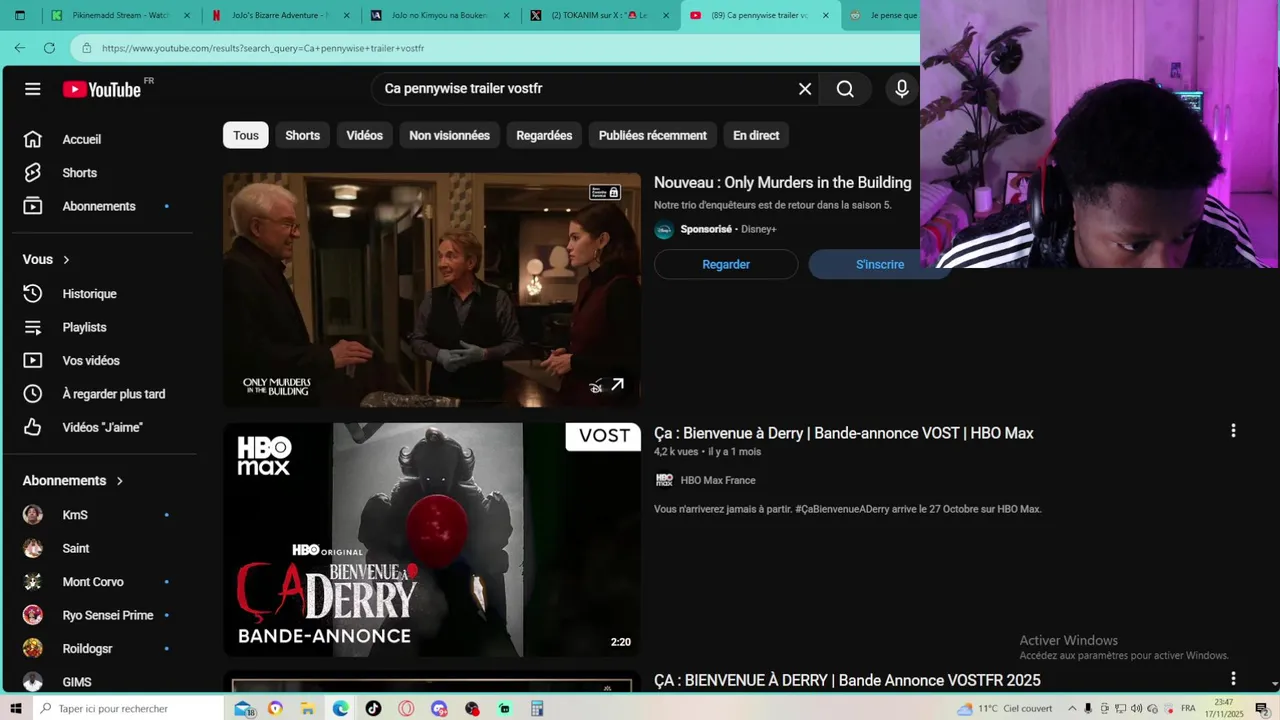Expand the Vous section chevron
Image resolution: width=1280 pixels, height=720 pixels.
[66, 260]
